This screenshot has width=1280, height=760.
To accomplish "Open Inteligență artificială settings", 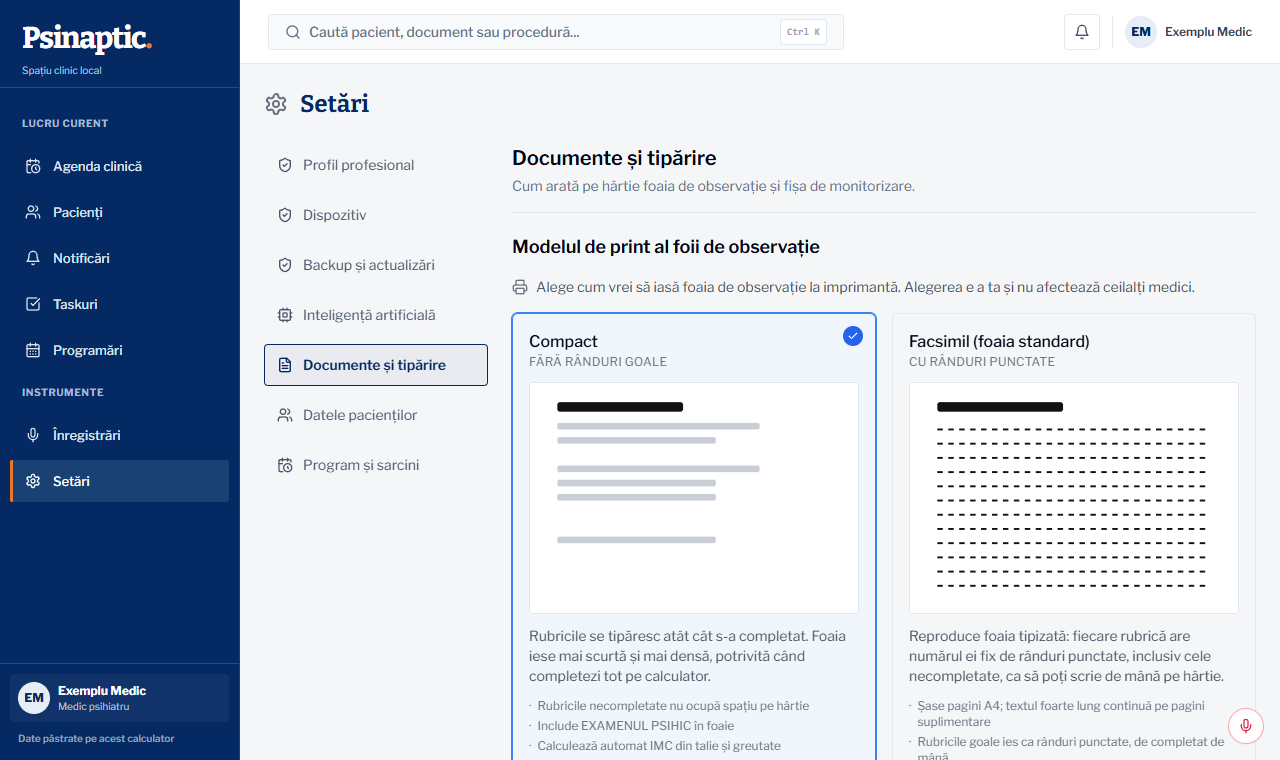I will pyautogui.click(x=376, y=315).
